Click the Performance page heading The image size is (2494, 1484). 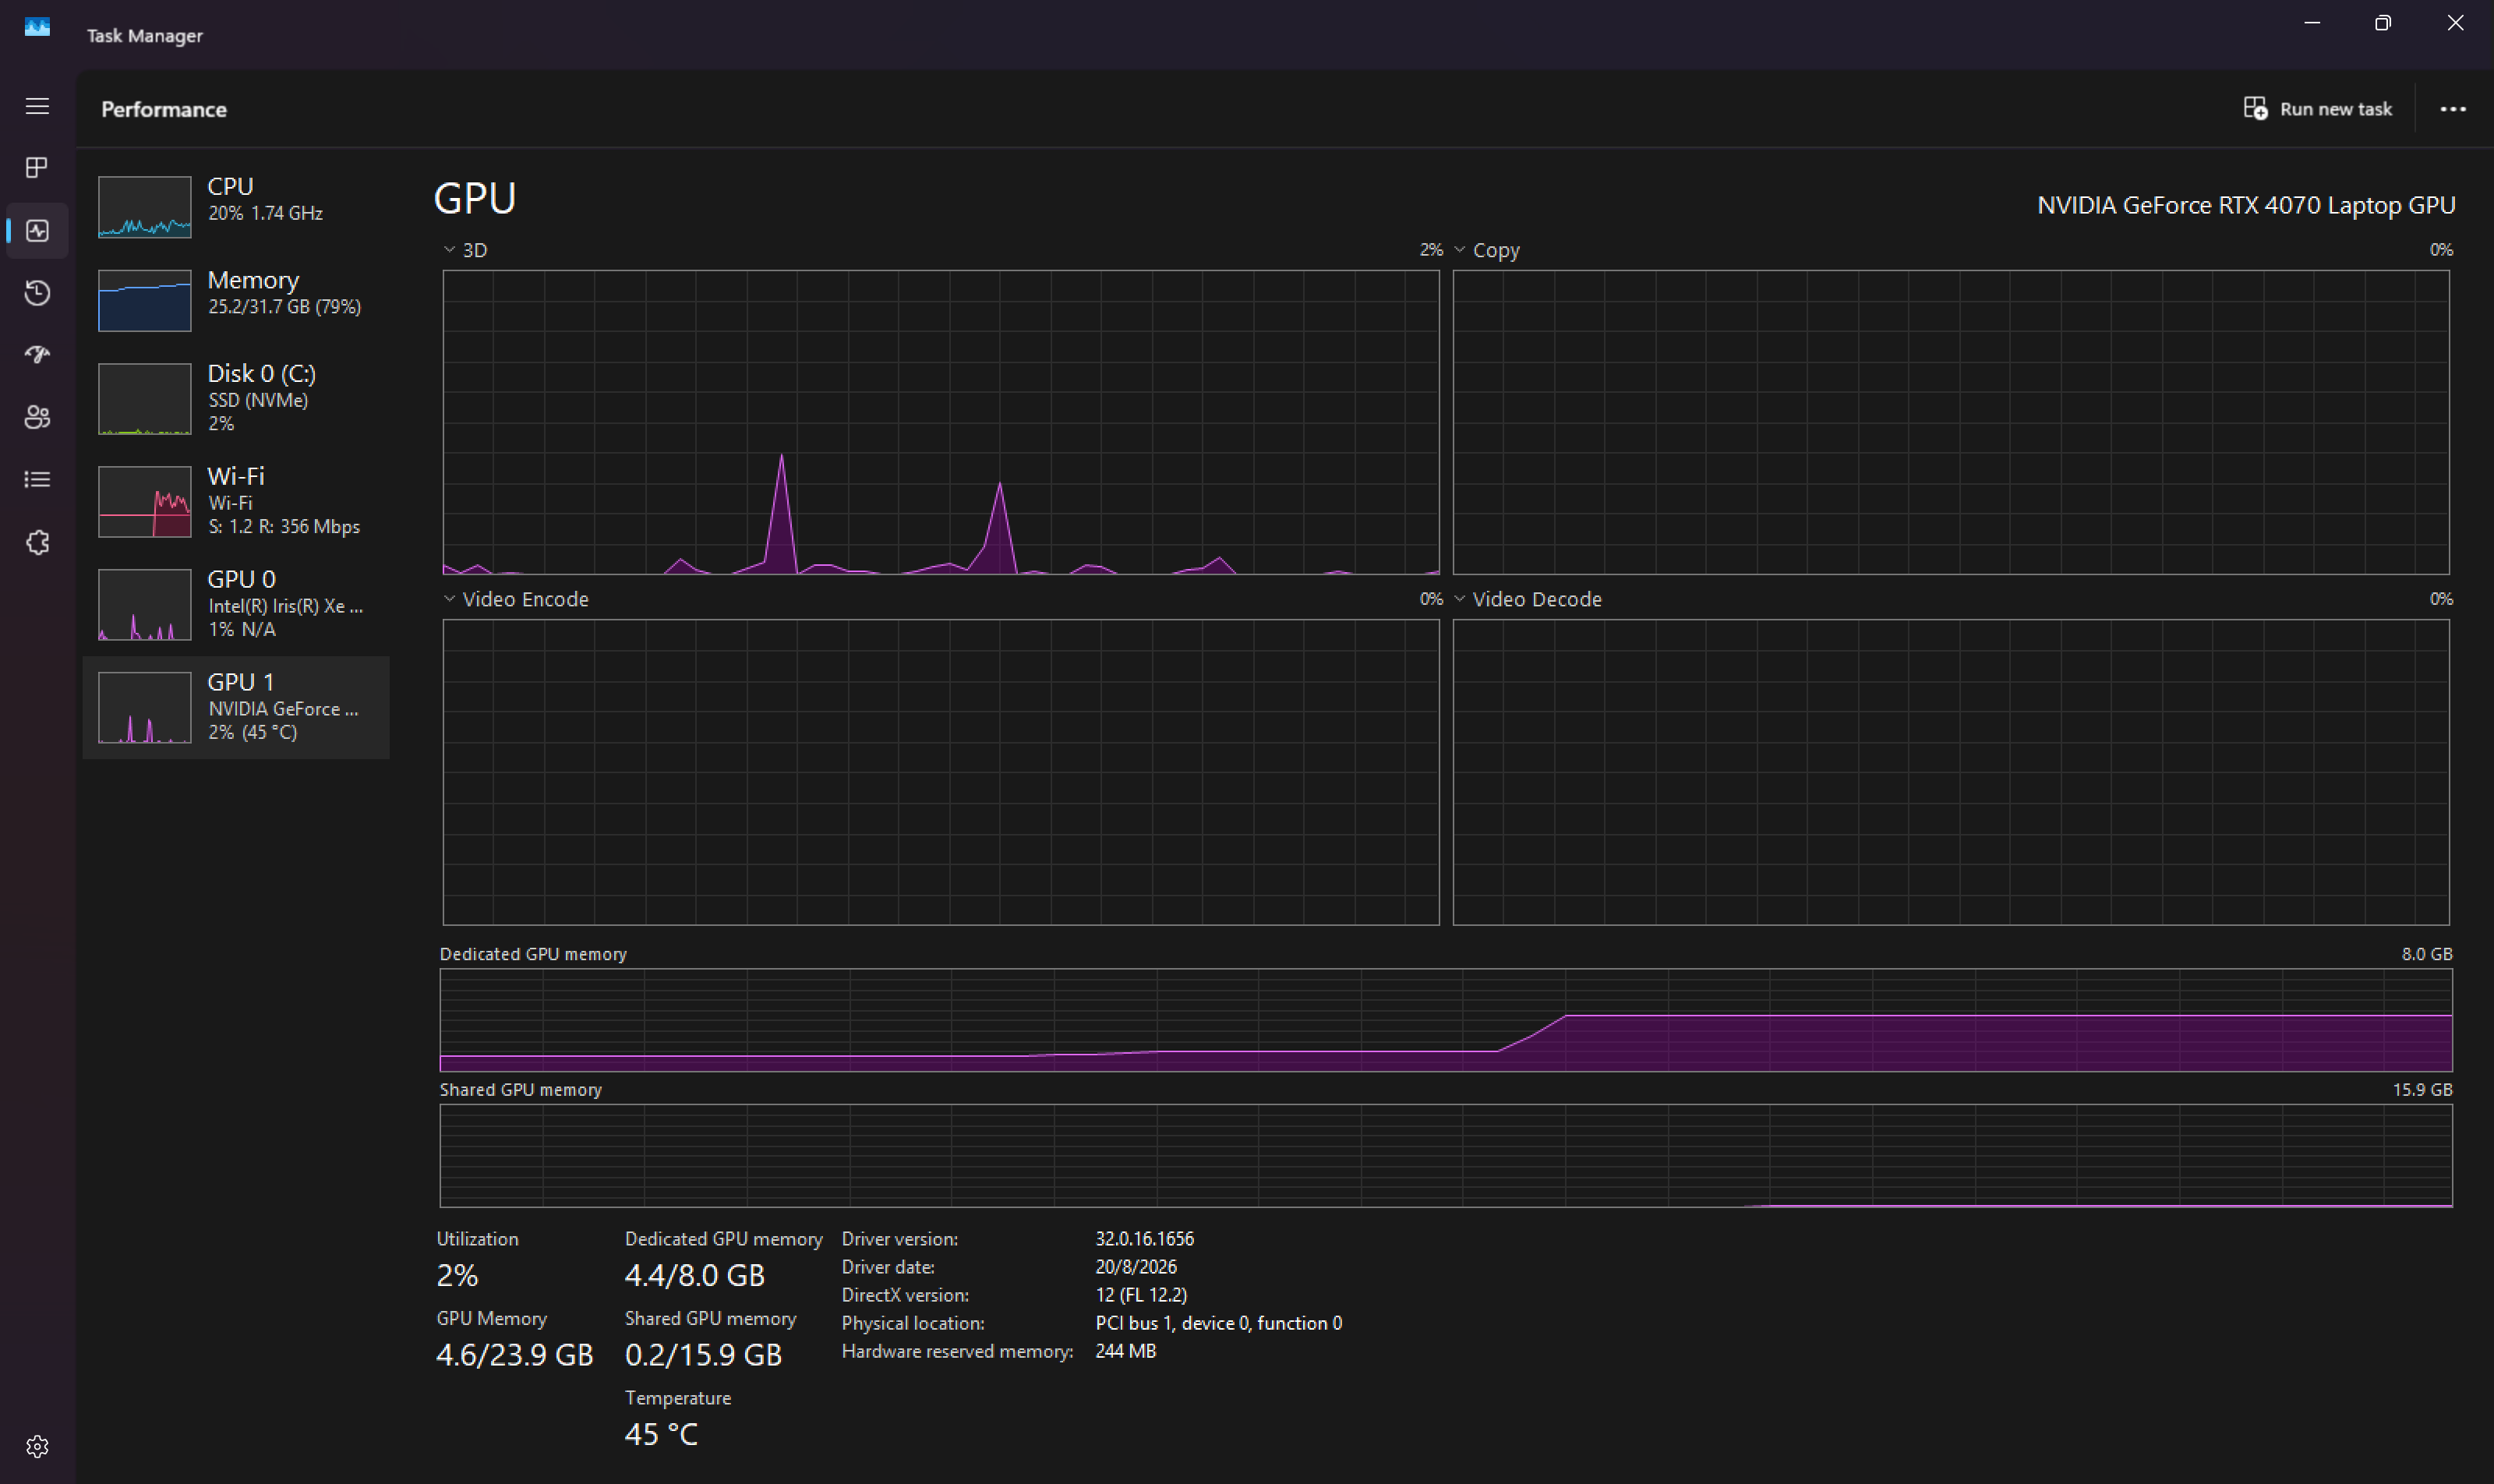tap(164, 109)
